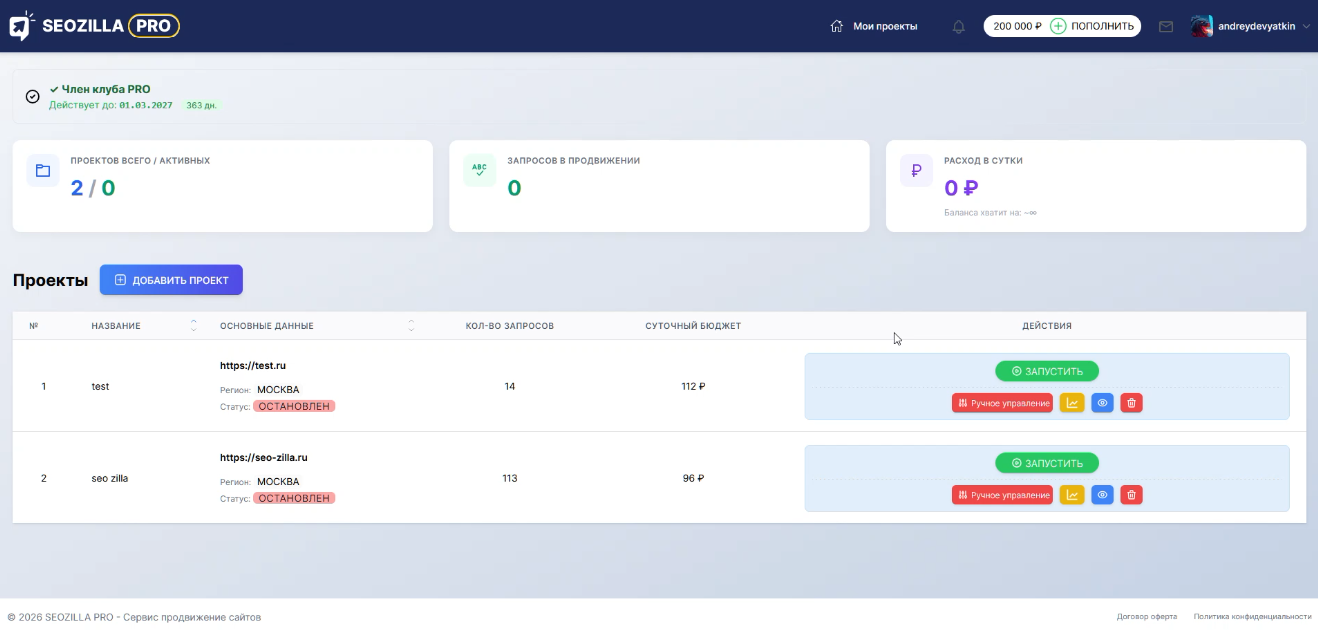Toggle eye view icon for test project

[1102, 403]
